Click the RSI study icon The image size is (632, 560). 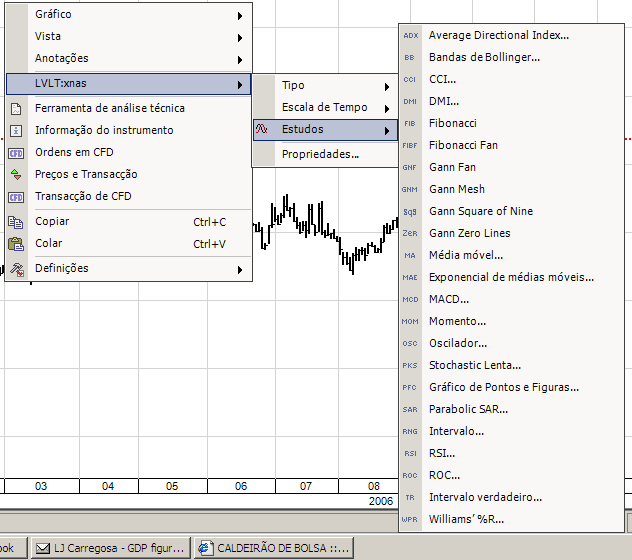click(410, 454)
